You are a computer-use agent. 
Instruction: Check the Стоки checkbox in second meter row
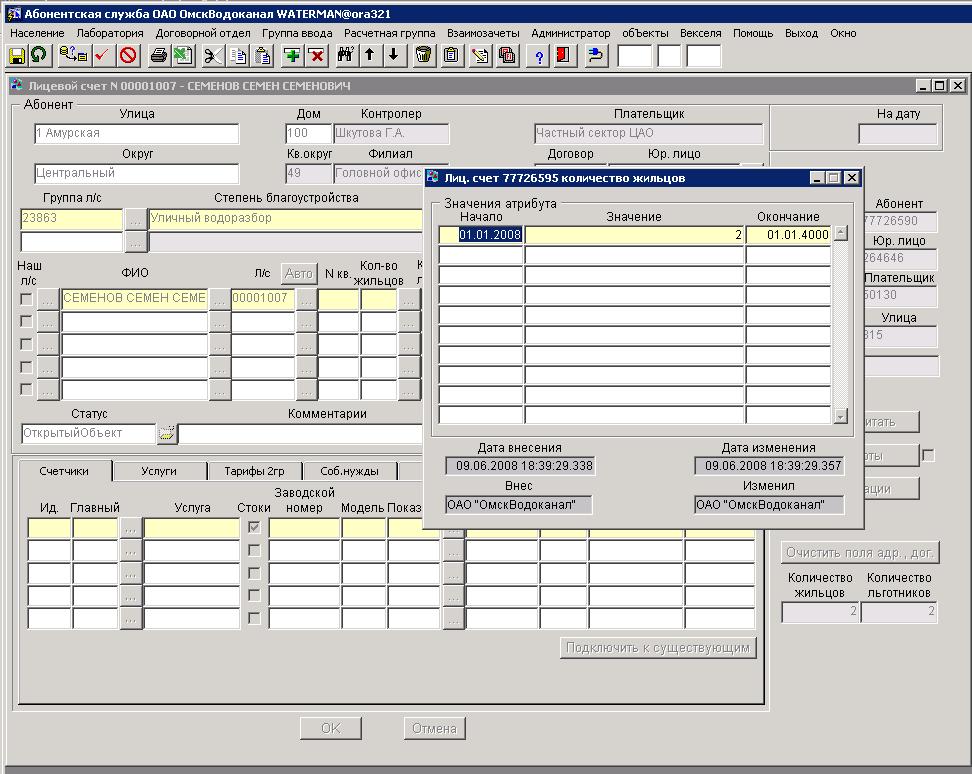pyautogui.click(x=254, y=550)
